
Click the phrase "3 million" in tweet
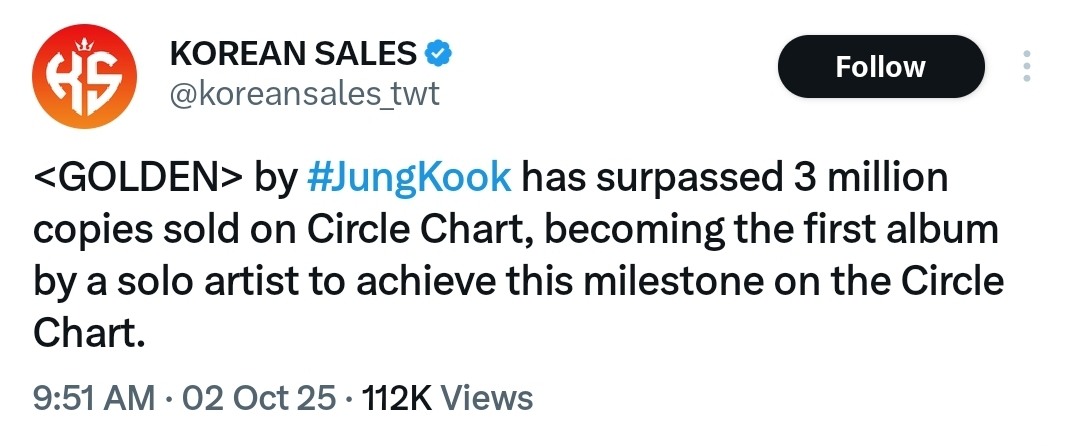[863, 179]
